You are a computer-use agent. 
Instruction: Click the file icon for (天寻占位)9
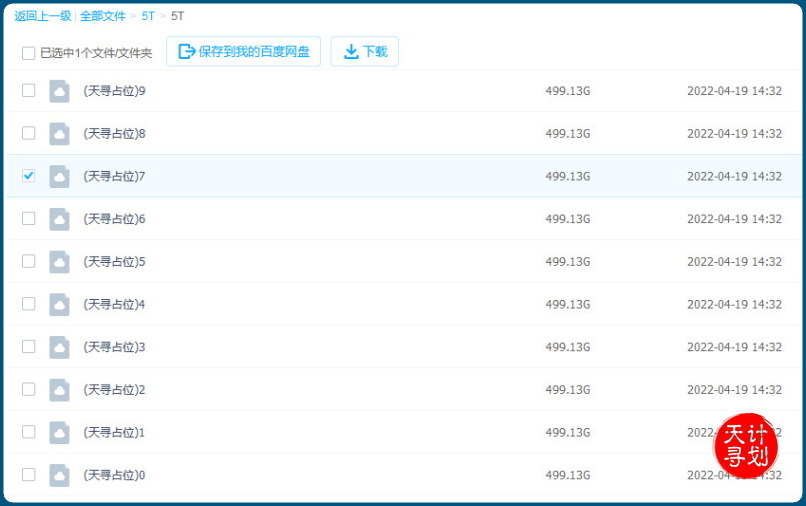59,91
